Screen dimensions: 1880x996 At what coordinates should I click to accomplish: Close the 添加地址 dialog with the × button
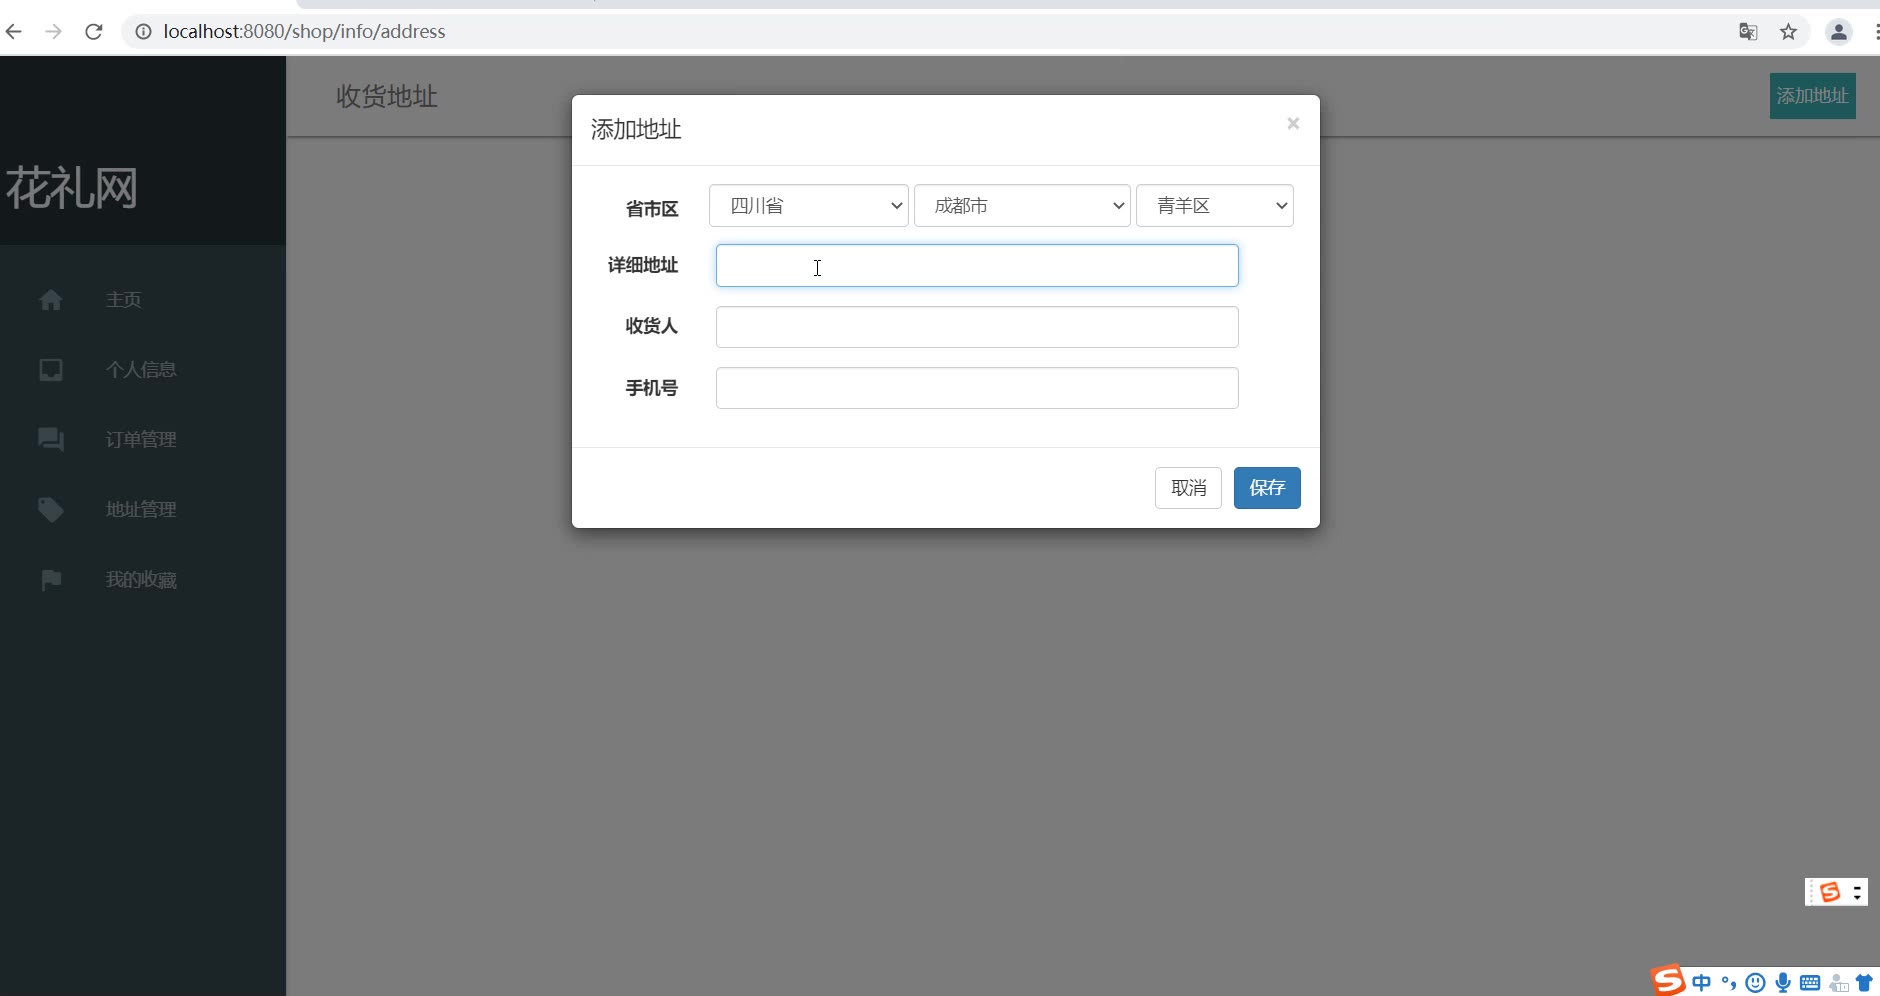tap(1293, 123)
